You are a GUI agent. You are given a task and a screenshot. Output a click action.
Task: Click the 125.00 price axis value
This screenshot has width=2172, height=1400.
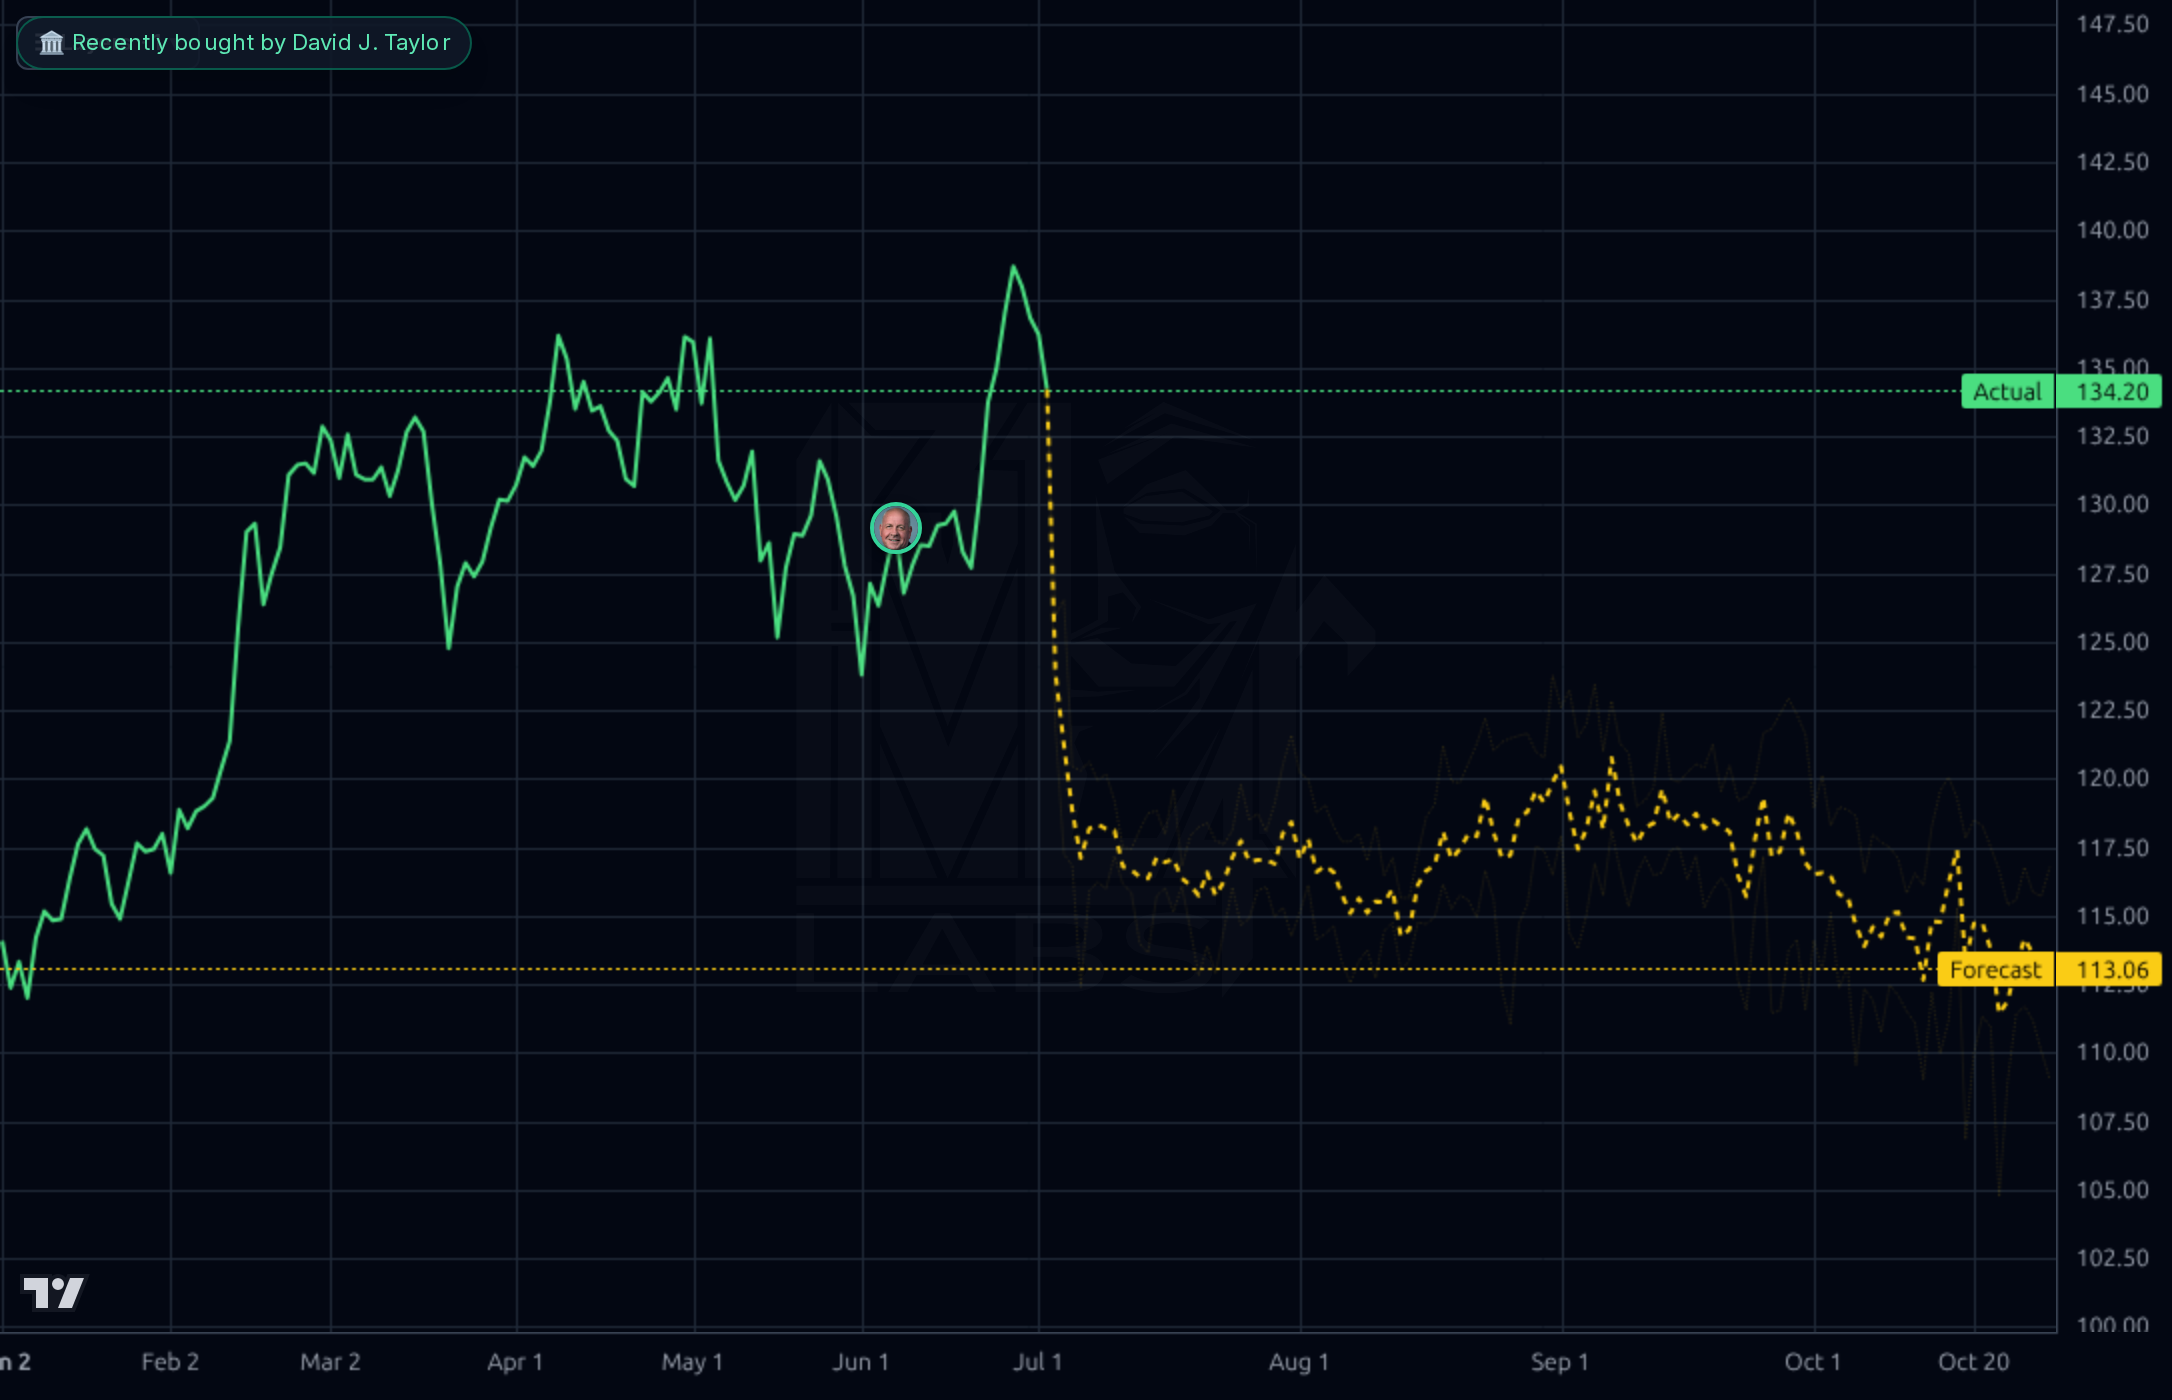pyautogui.click(x=2112, y=642)
